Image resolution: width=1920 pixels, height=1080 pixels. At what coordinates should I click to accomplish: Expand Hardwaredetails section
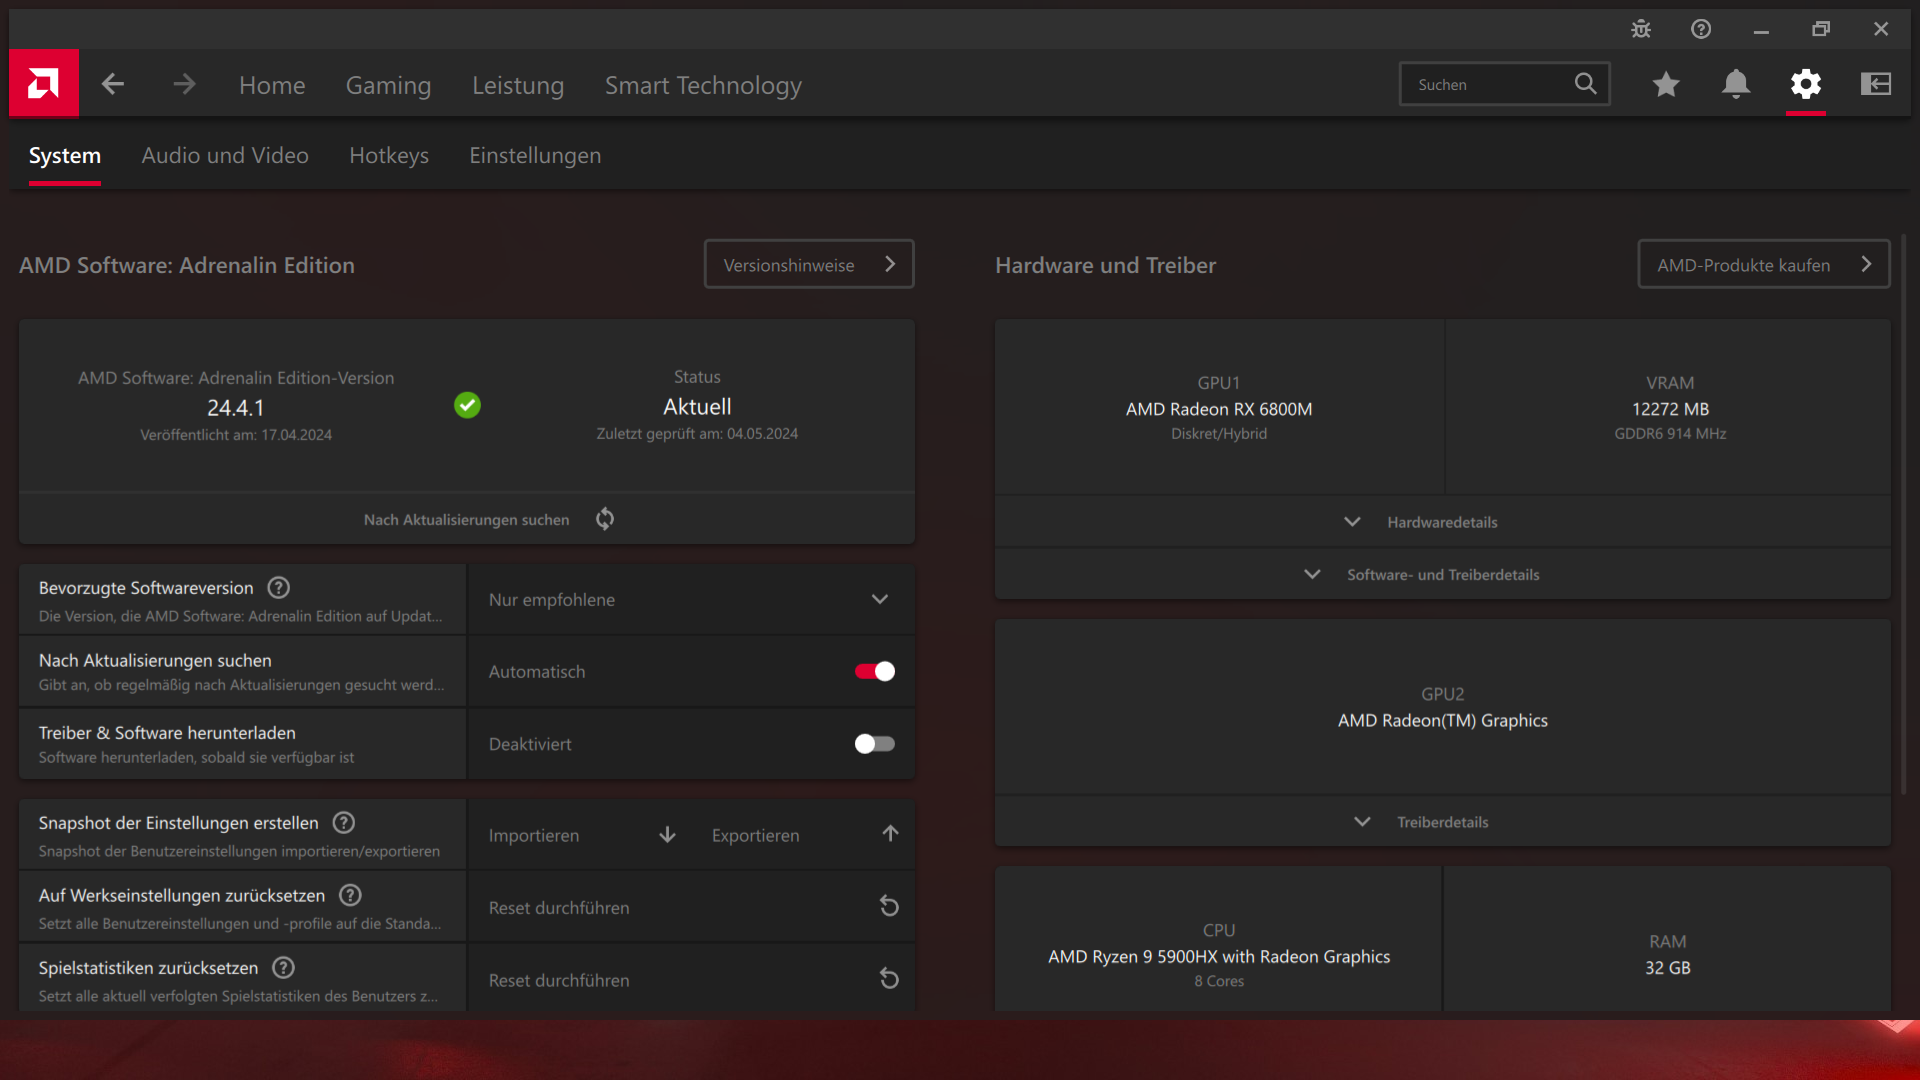(1442, 522)
